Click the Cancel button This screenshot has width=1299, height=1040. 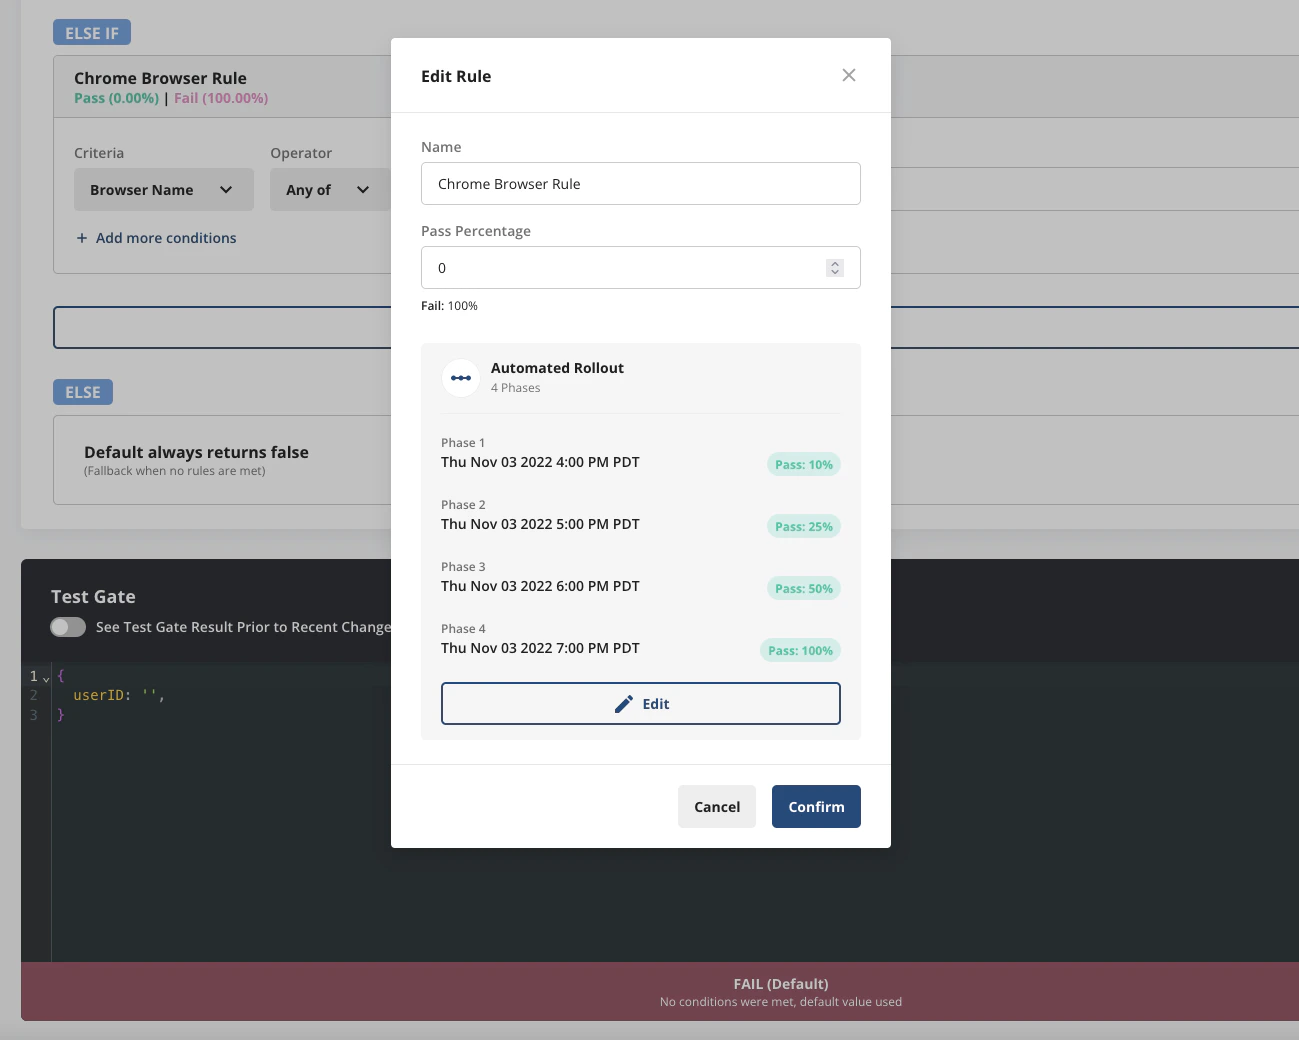tap(717, 807)
